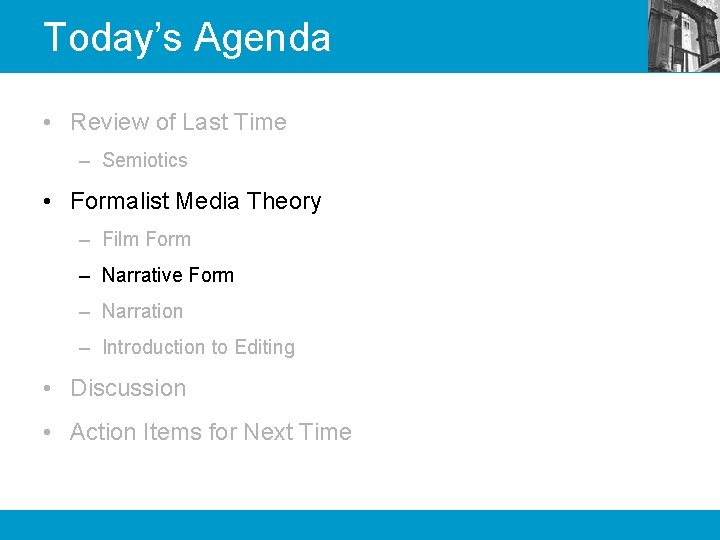Click the "Film Form" sub-item

click(146, 239)
